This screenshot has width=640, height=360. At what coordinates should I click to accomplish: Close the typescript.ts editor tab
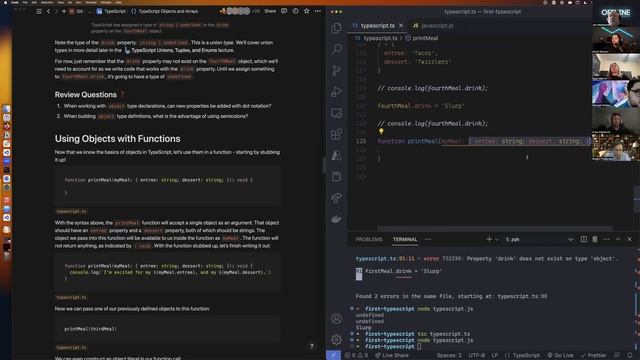pyautogui.click(x=401, y=26)
